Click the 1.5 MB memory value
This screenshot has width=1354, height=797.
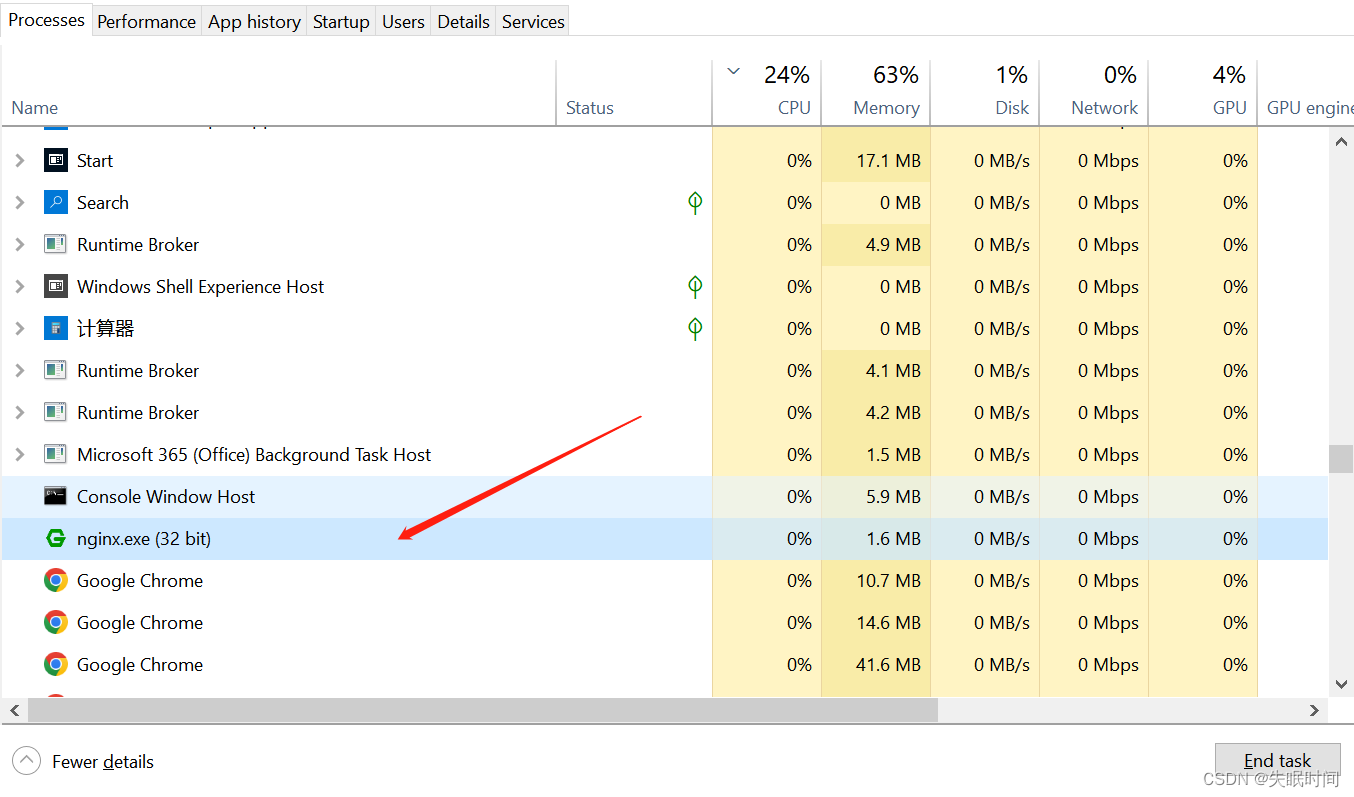[x=893, y=455]
